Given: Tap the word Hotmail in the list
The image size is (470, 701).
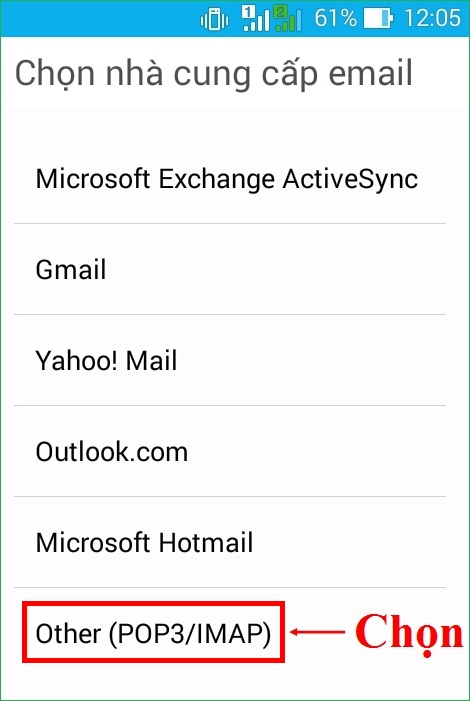Looking at the screenshot, I should [x=206, y=542].
